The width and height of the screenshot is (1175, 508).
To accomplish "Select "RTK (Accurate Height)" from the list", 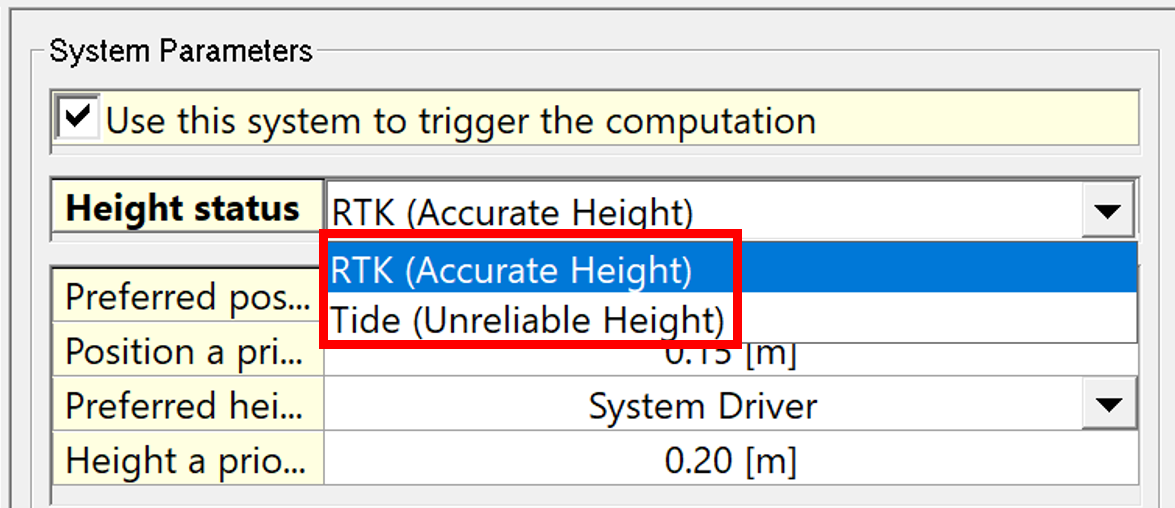I will (511, 270).
